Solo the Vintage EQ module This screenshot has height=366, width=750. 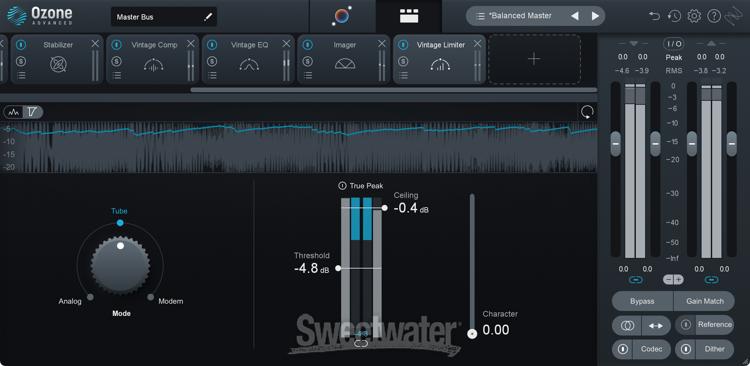point(212,61)
